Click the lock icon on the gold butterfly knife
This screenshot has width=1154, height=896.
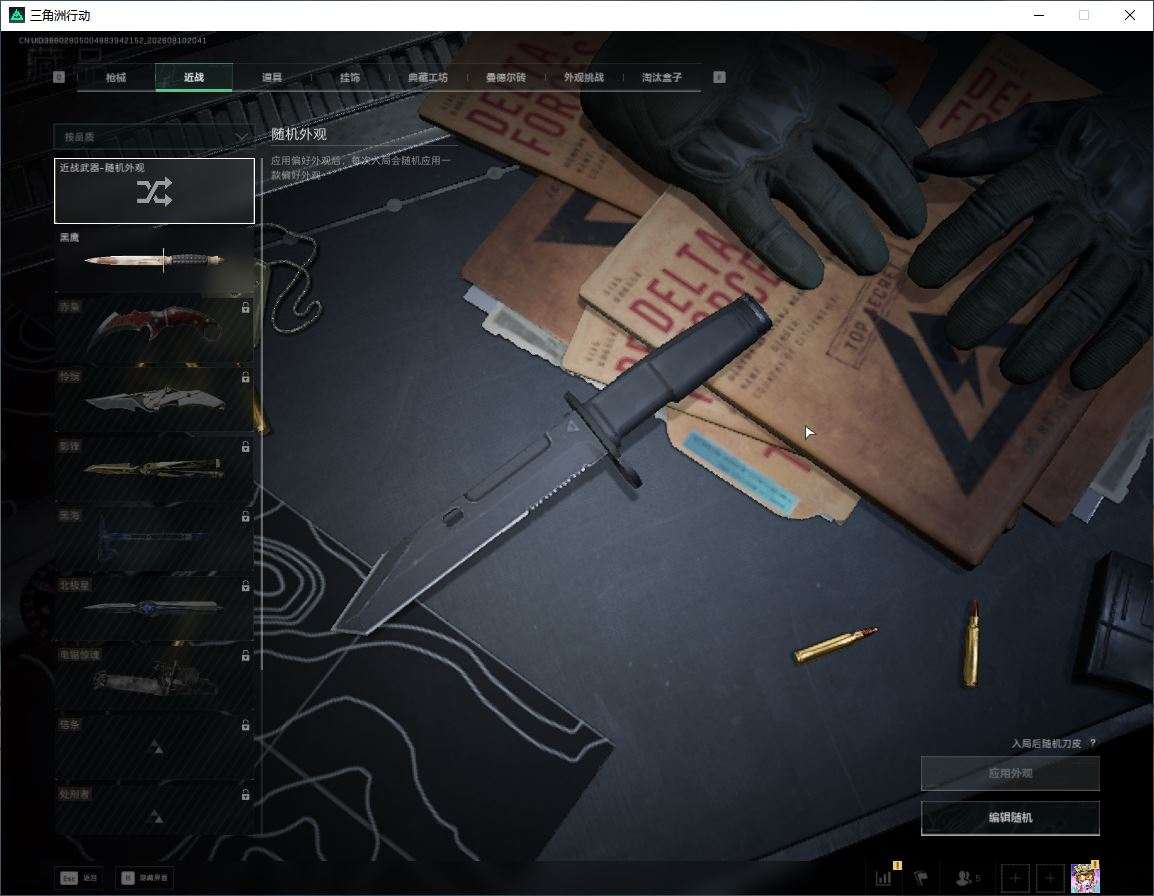(x=245, y=447)
